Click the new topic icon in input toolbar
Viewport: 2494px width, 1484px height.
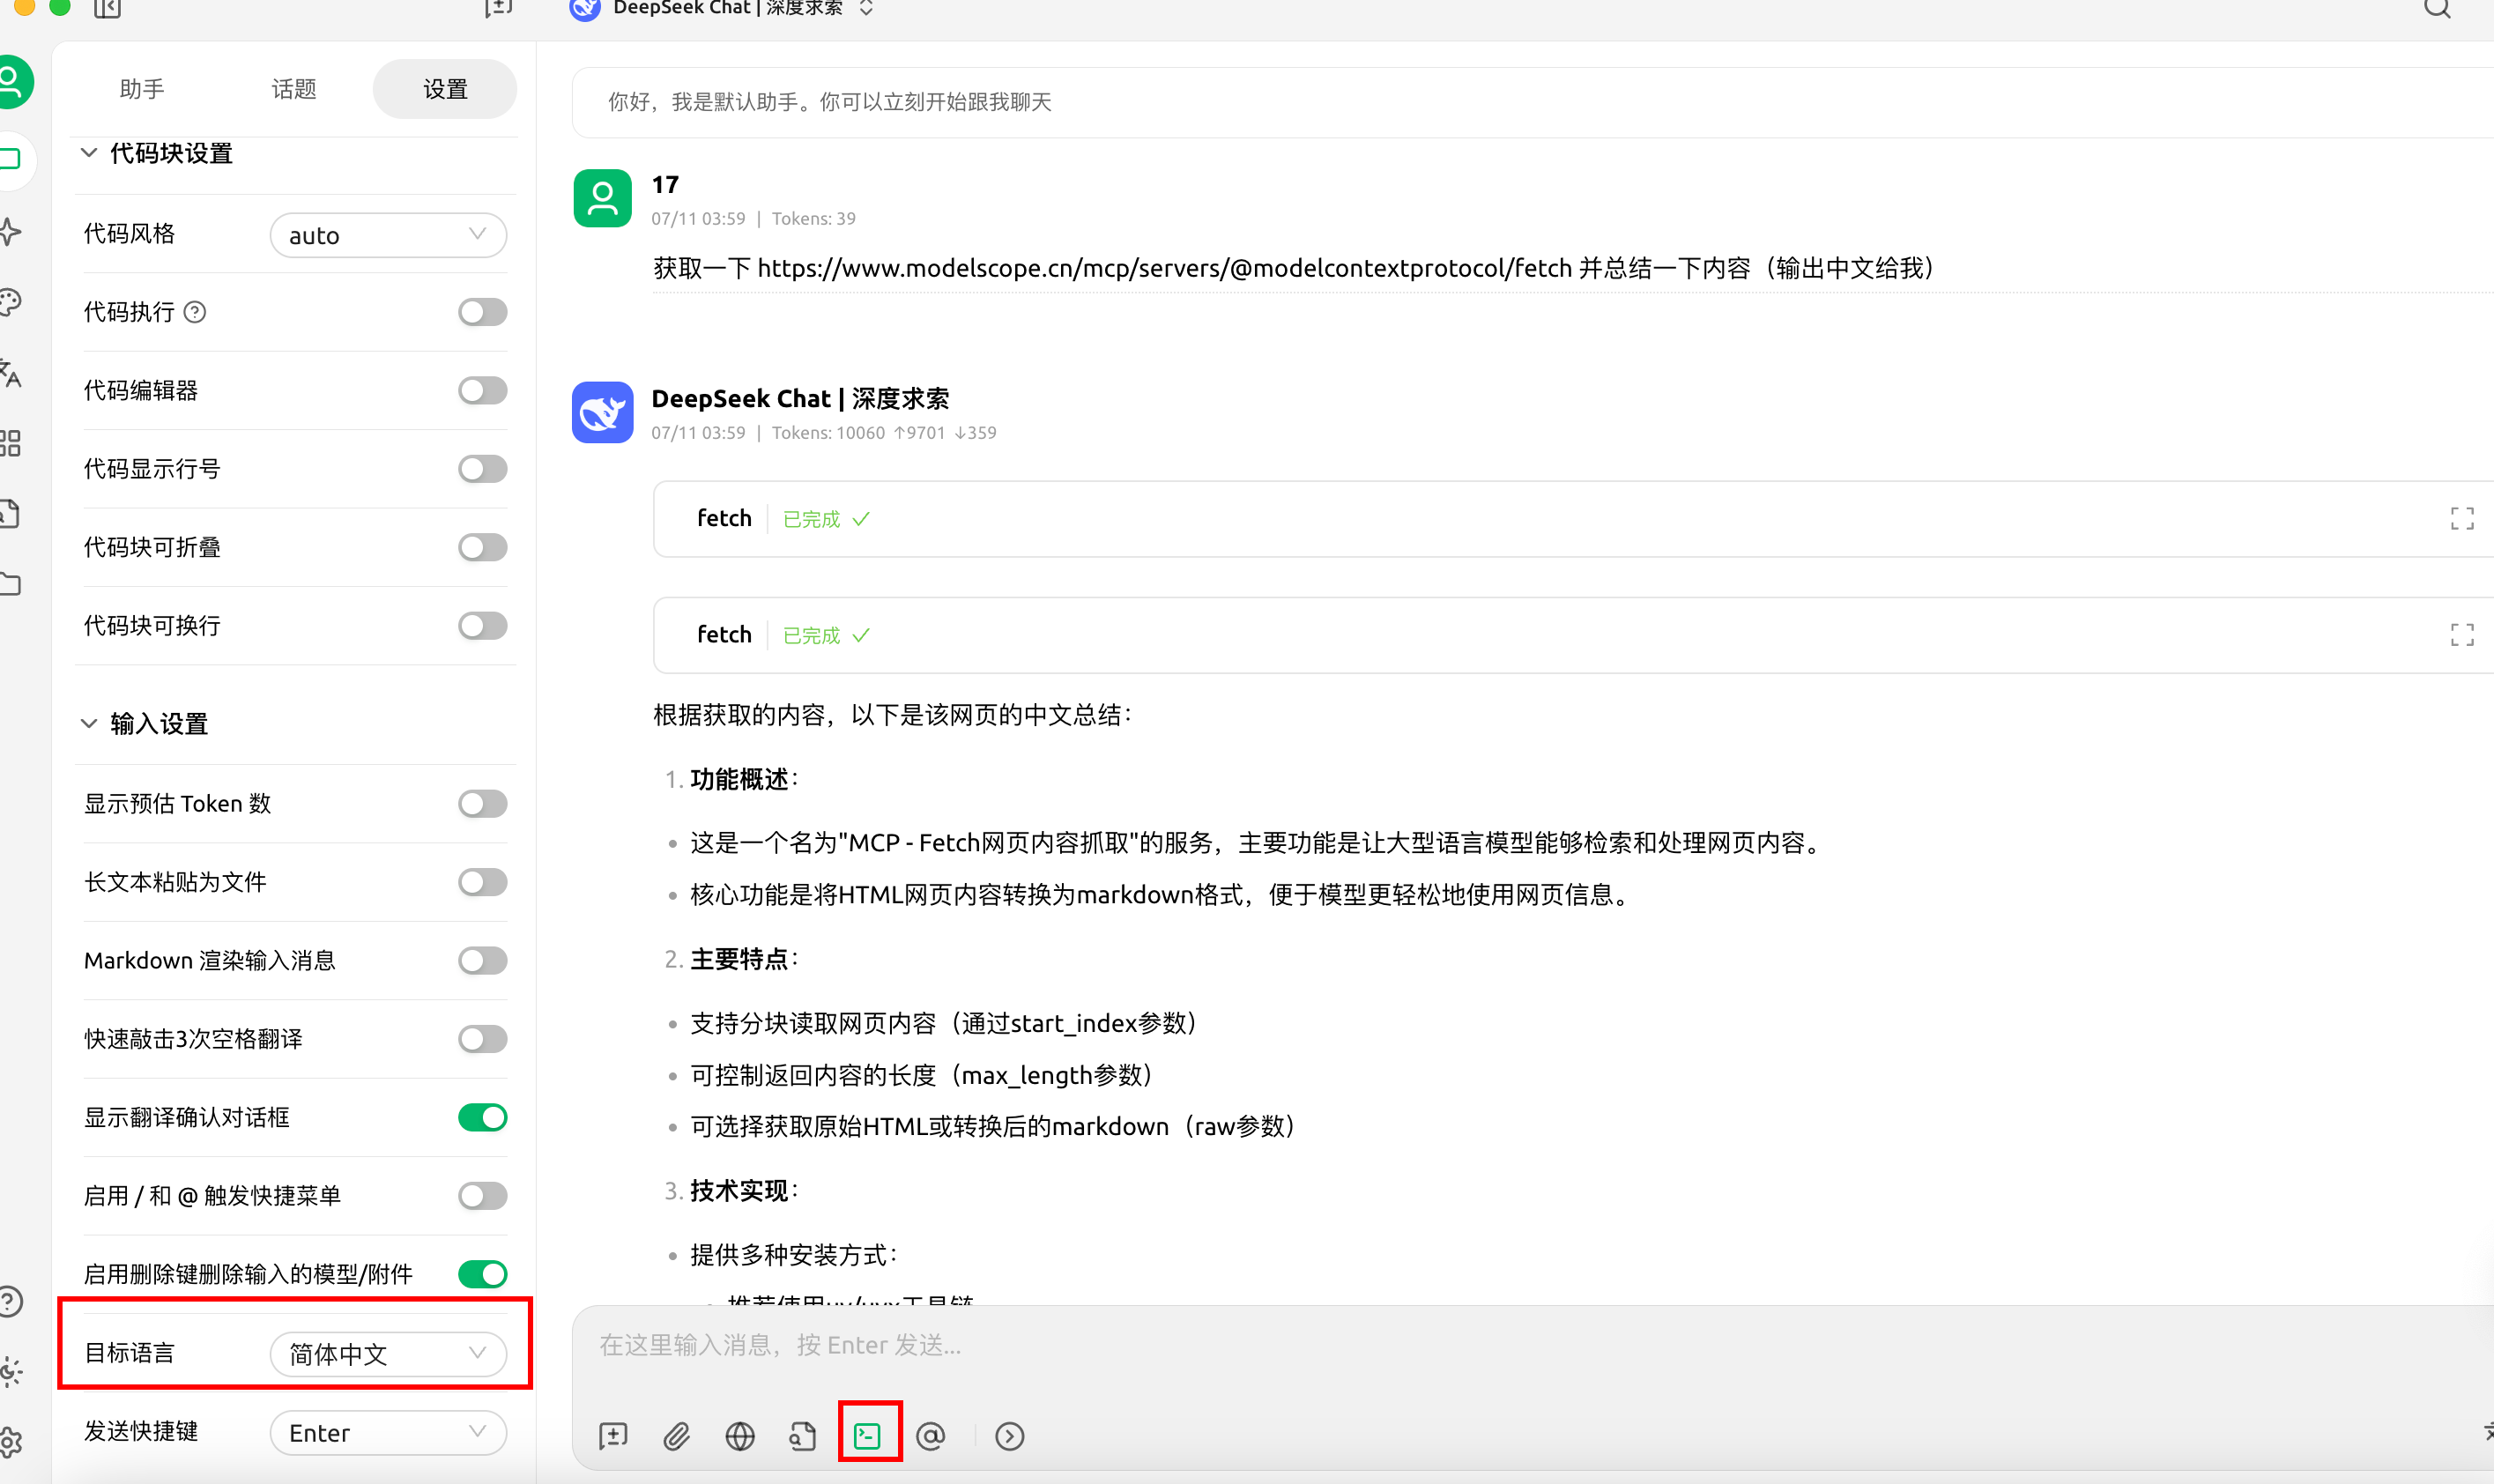[x=613, y=1436]
